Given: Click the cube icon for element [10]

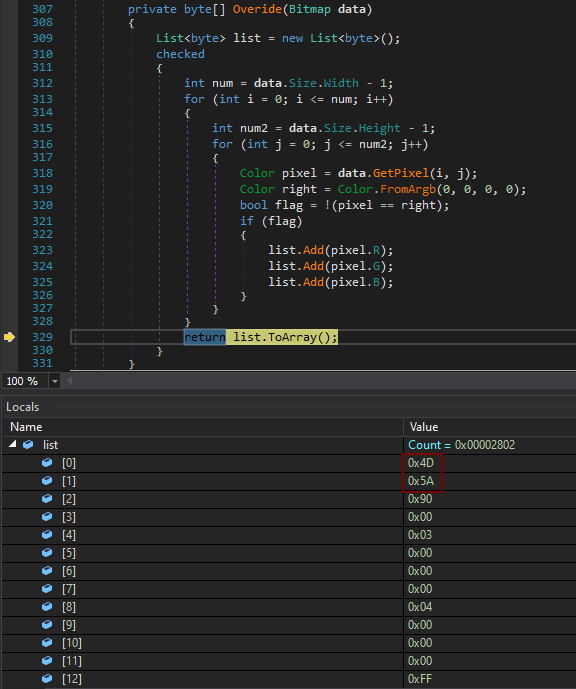Looking at the screenshot, I should 47,642.
